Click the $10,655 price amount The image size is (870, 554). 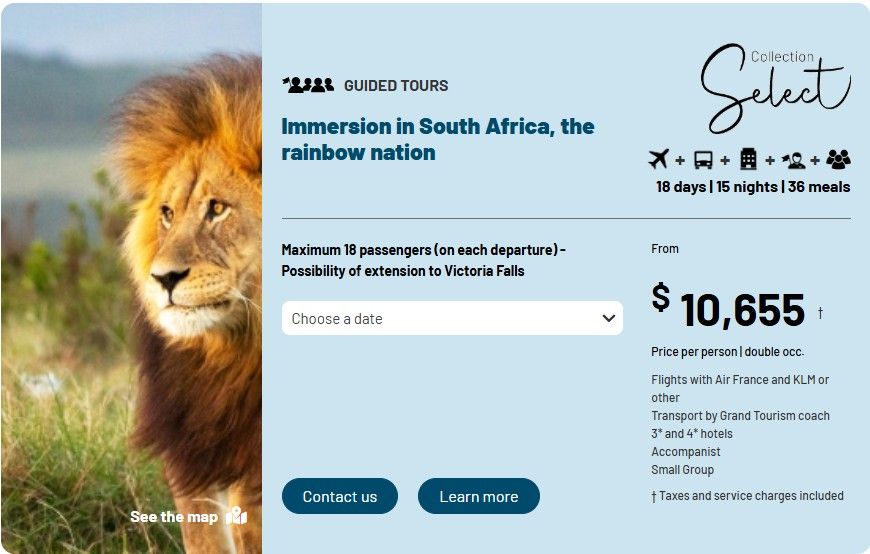[x=741, y=309]
